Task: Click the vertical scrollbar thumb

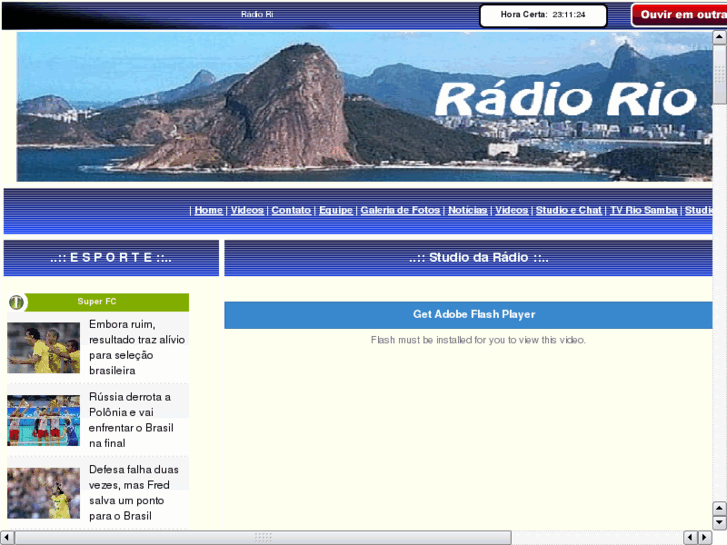Action: 719,74
